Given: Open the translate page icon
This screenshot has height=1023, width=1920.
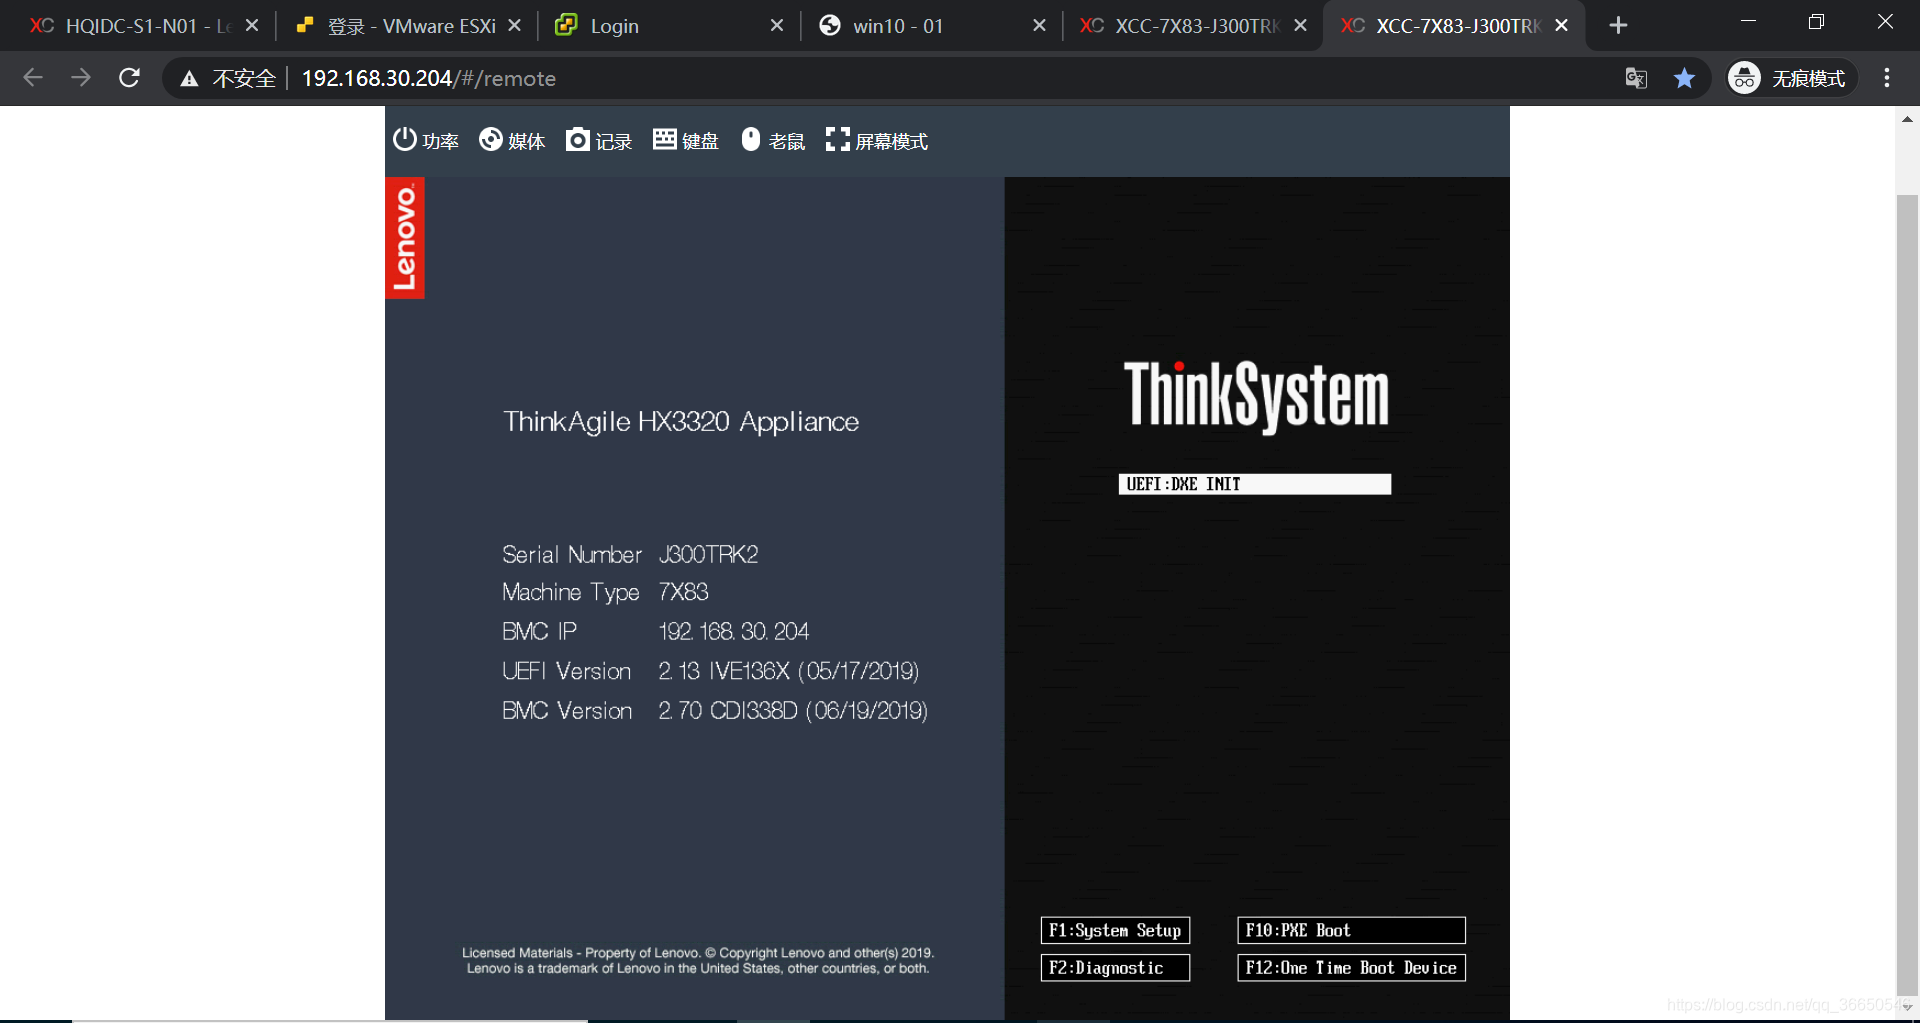Looking at the screenshot, I should tap(1636, 78).
